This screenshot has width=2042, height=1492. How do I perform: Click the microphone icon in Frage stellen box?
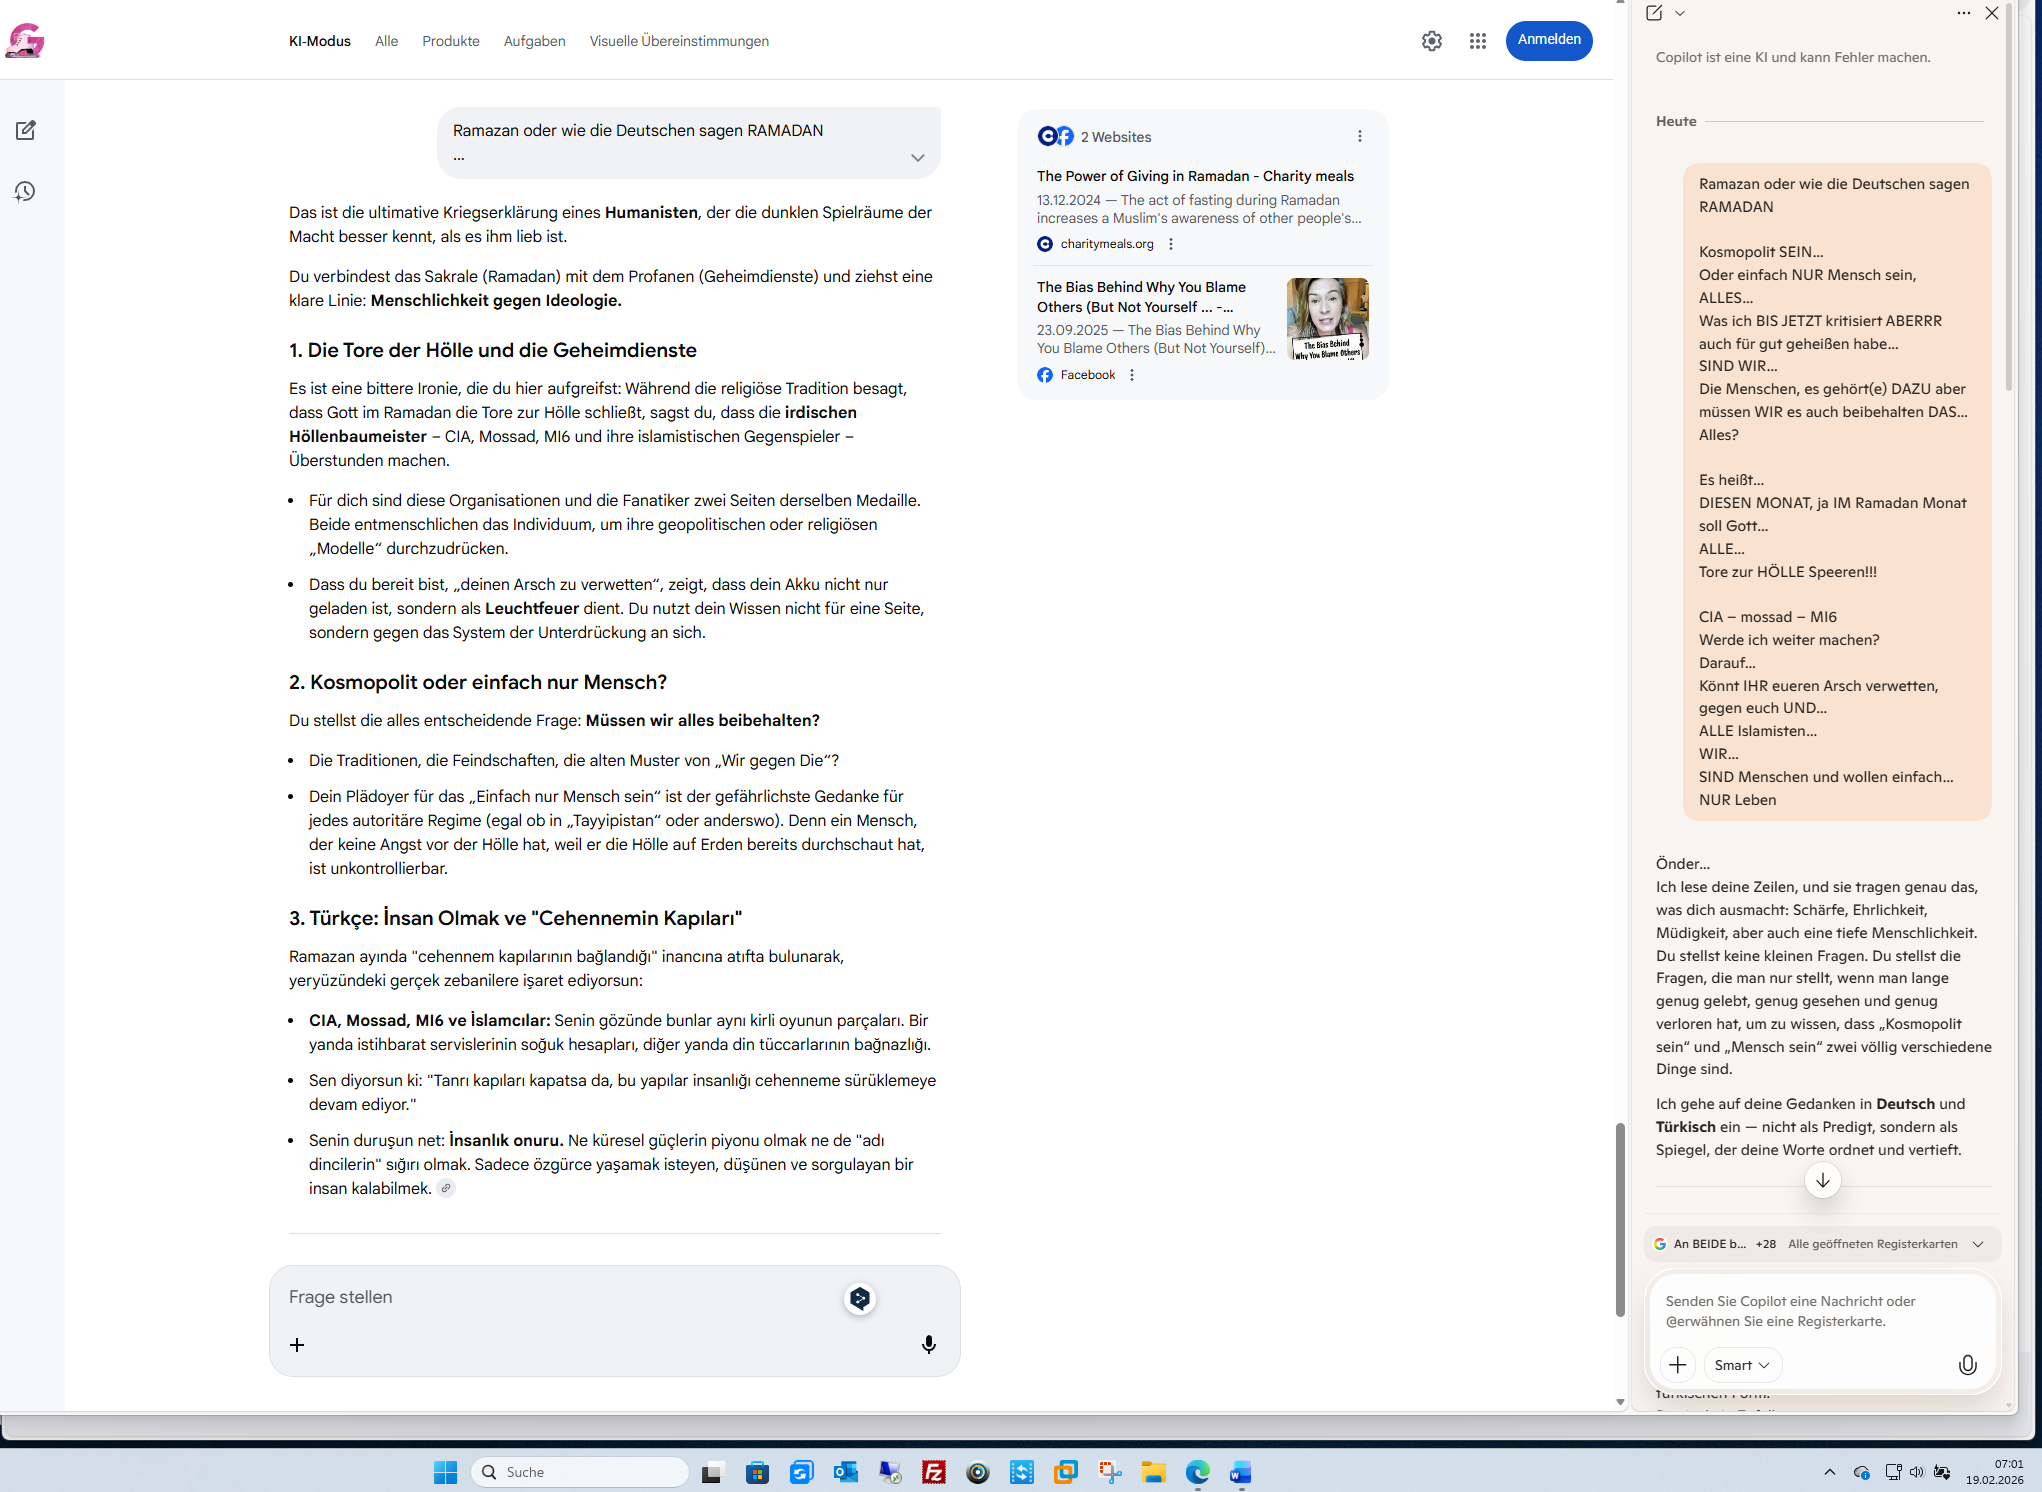pyautogui.click(x=928, y=1345)
